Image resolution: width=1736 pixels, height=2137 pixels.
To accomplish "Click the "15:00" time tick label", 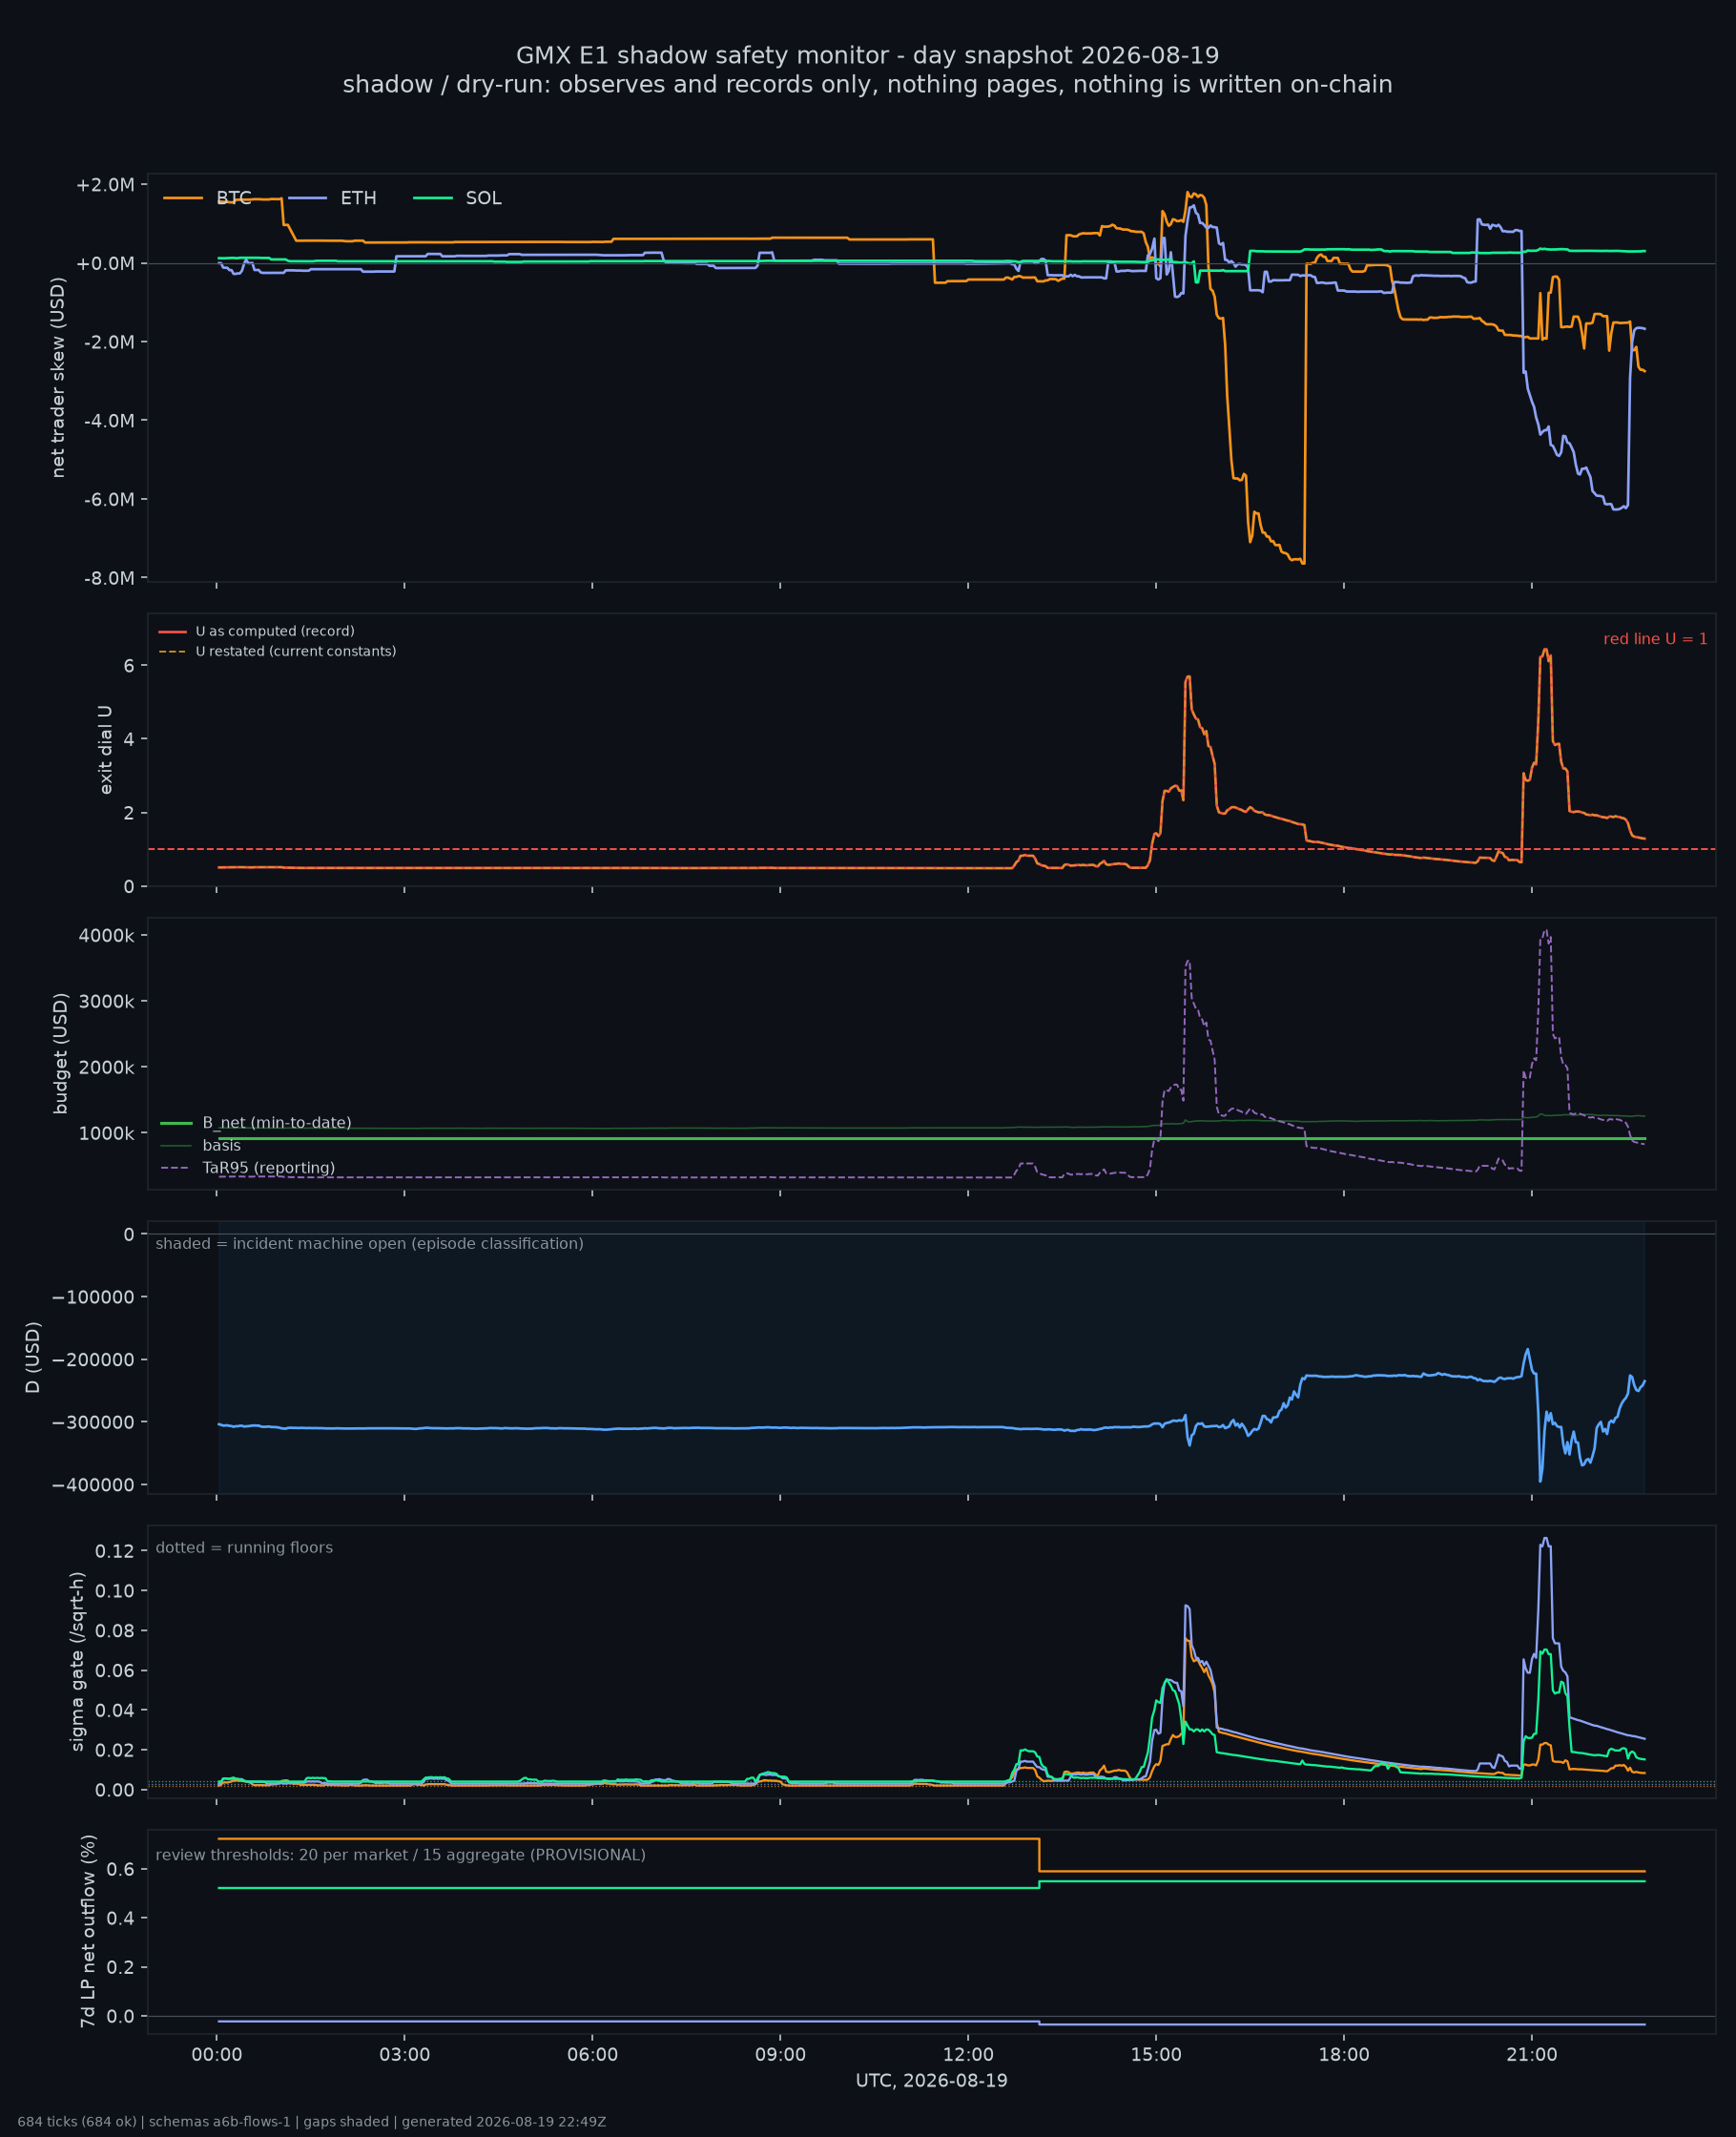I will [x=1156, y=2055].
